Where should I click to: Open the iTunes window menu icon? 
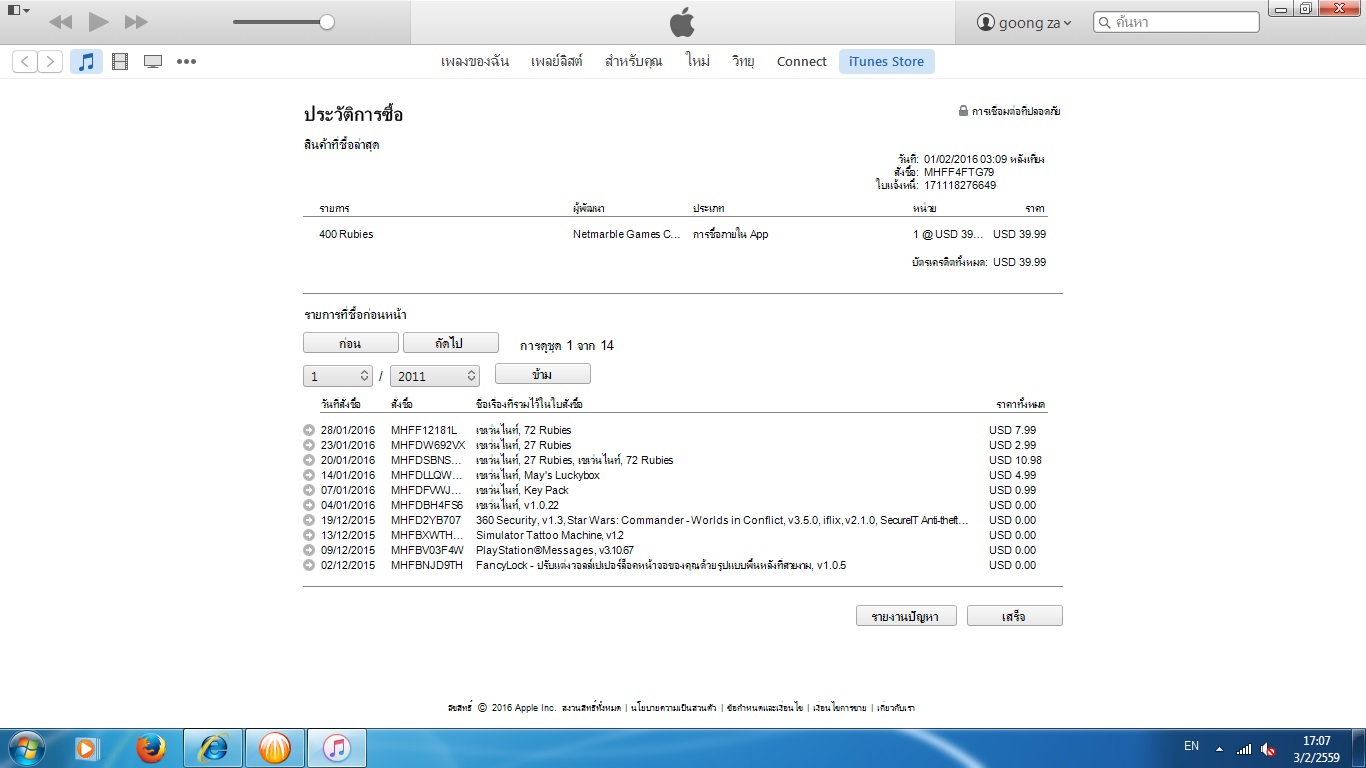[17, 11]
